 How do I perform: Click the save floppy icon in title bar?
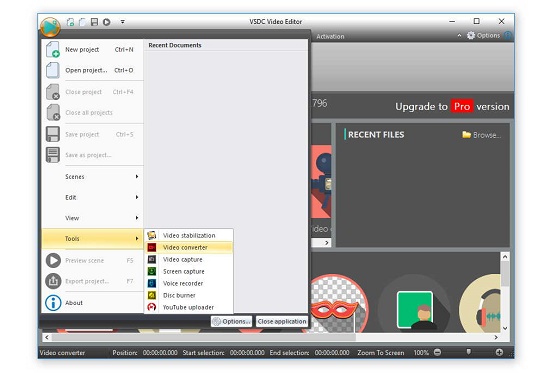click(94, 22)
